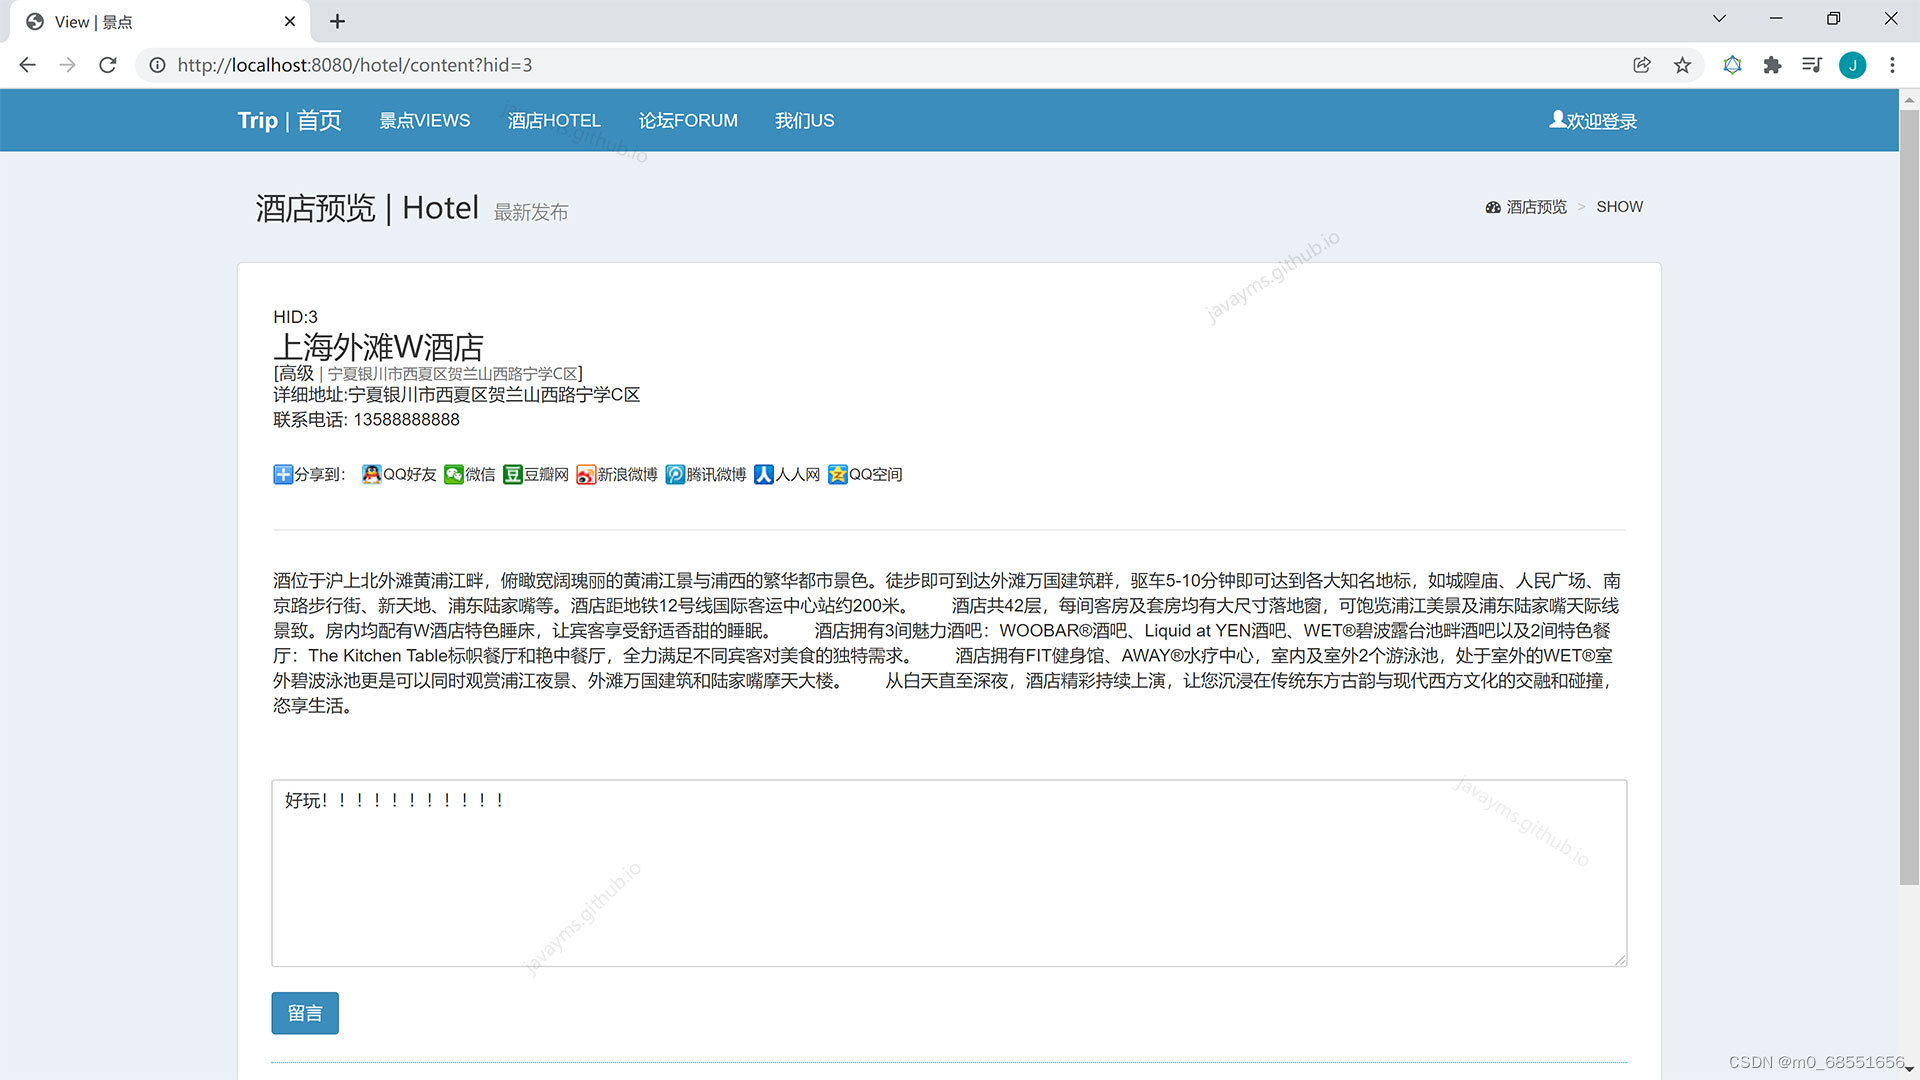The height and width of the screenshot is (1080, 1920).
Task: Select the View | 景点 browser tab
Action: pyautogui.click(x=160, y=21)
